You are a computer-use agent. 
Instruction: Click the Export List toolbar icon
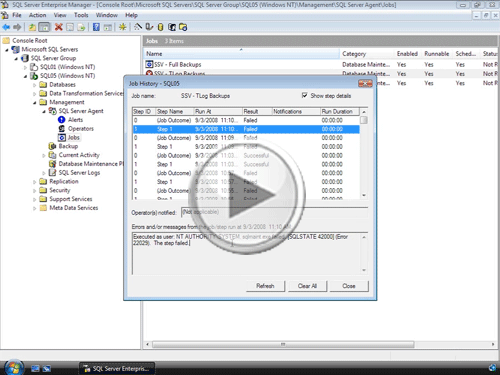click(81, 27)
